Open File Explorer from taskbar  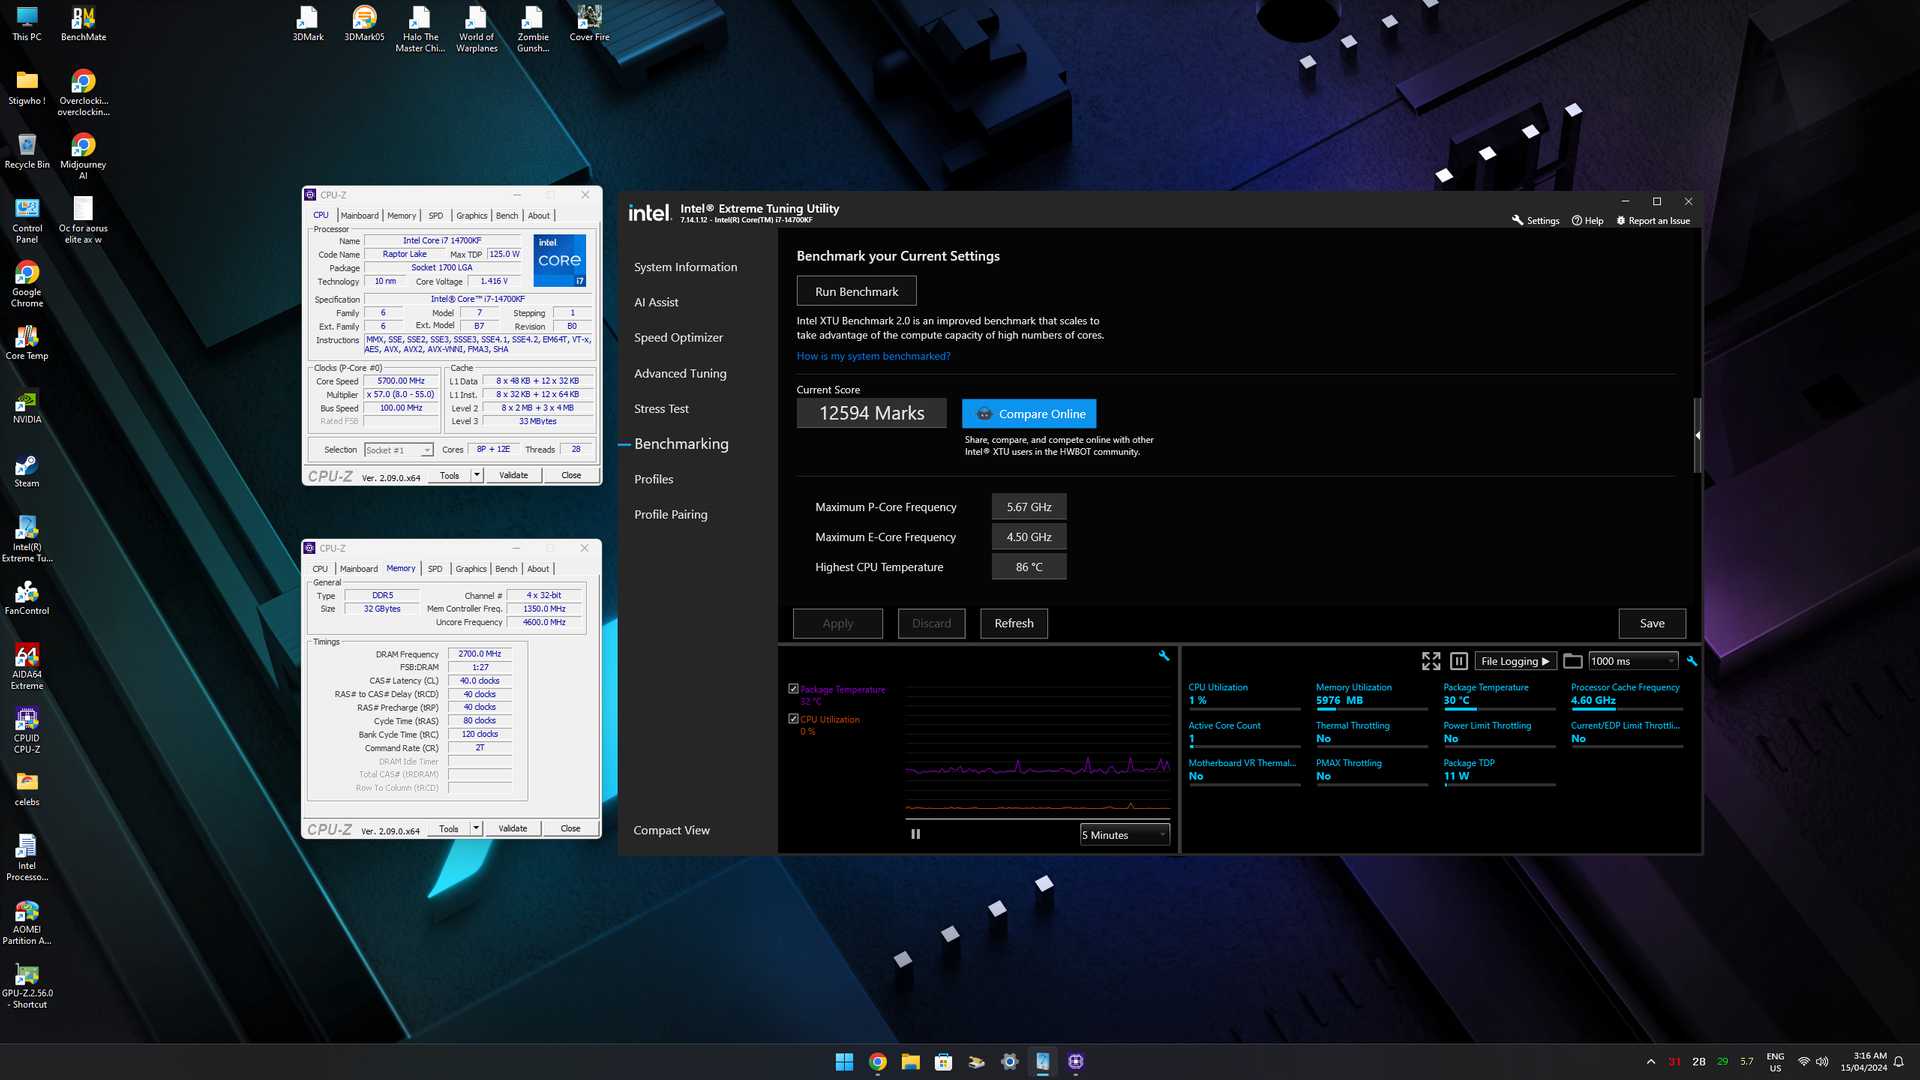[x=910, y=1062]
